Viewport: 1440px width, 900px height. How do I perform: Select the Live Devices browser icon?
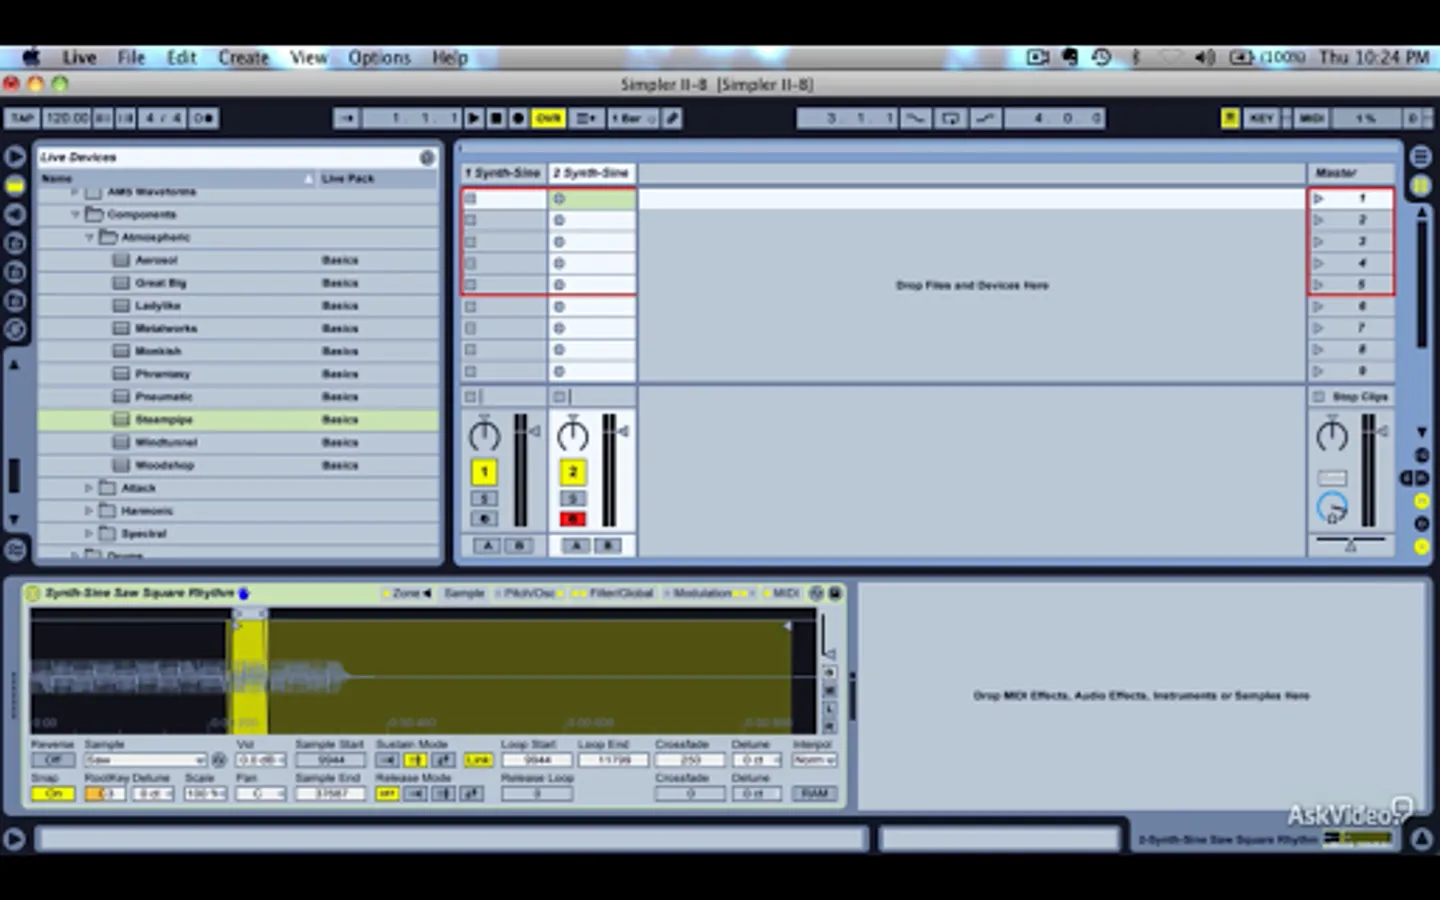click(15, 186)
